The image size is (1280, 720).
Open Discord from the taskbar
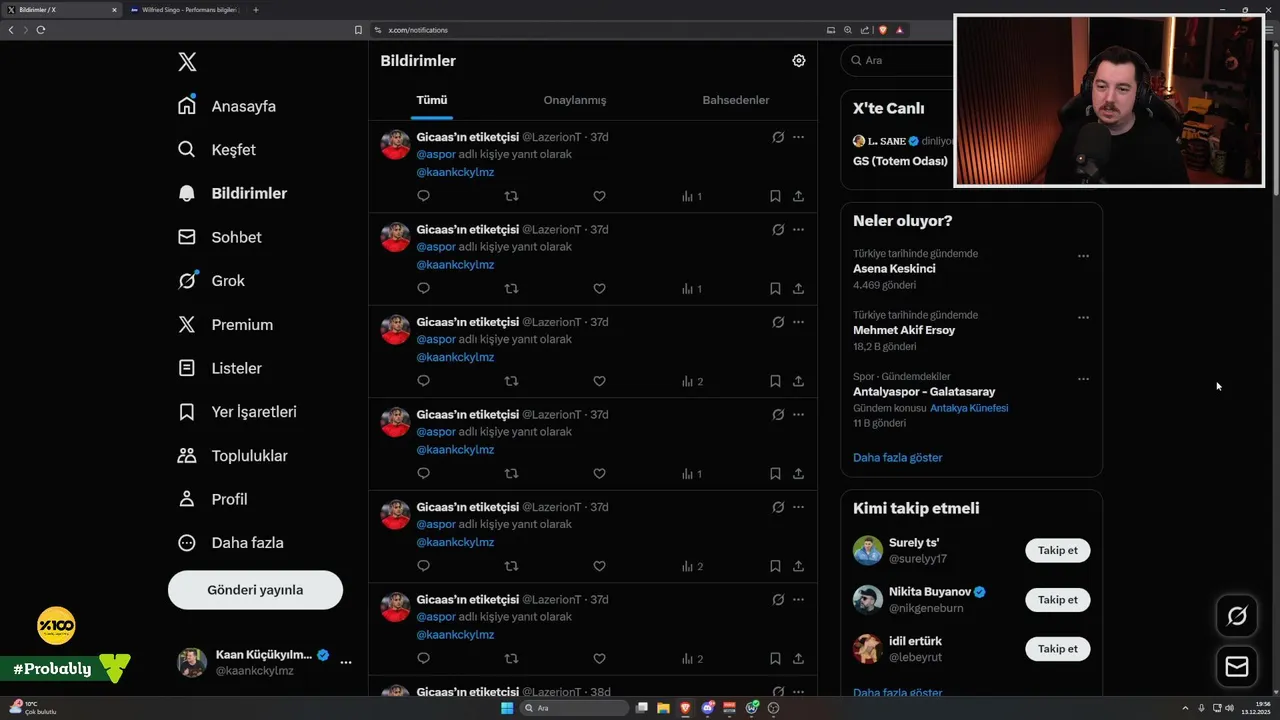tap(708, 708)
